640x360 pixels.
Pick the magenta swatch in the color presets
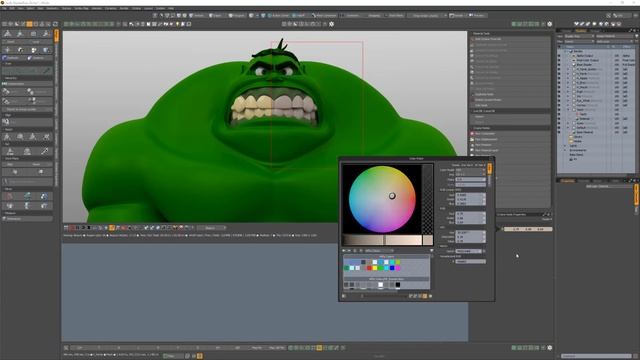[x=398, y=268]
